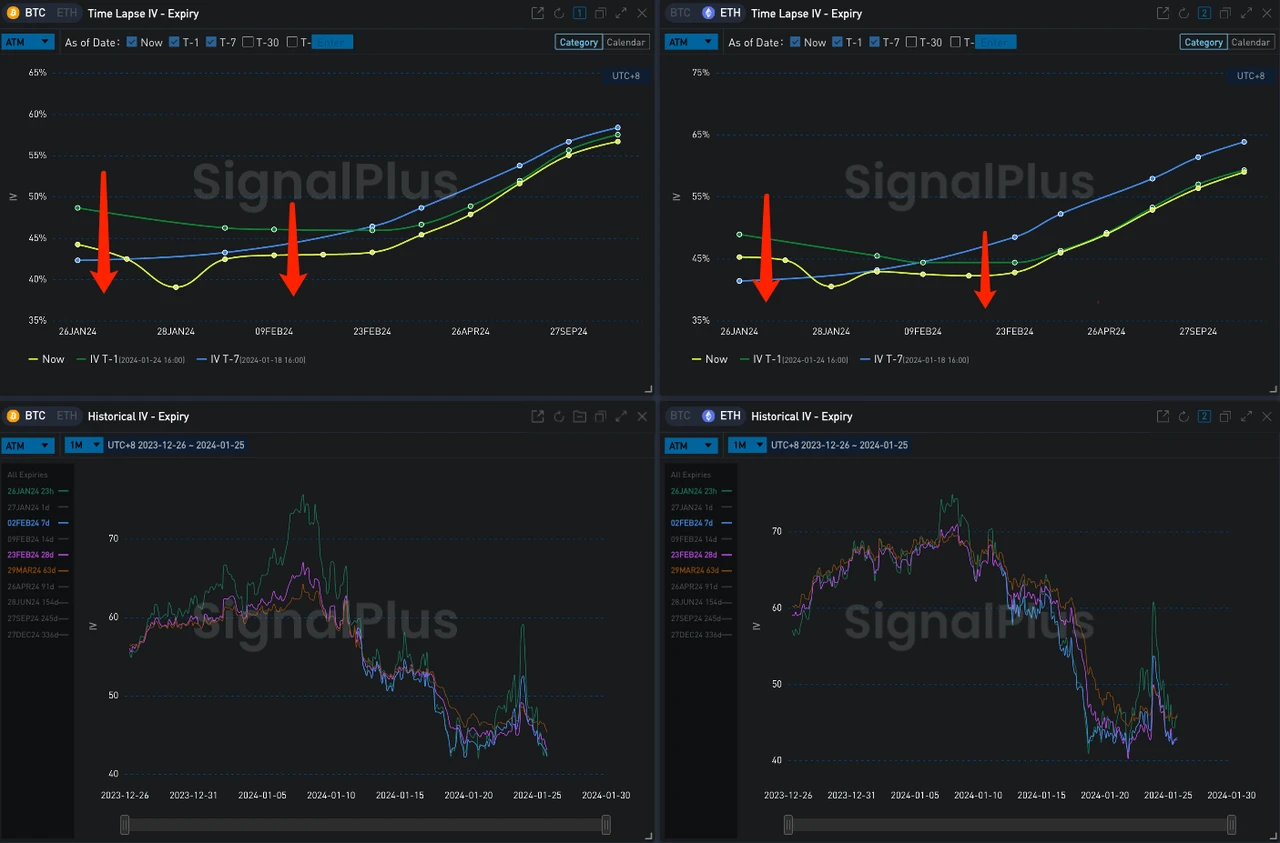
Task: Open BTC Time Lapse IV in a new window
Action: [x=537, y=13]
